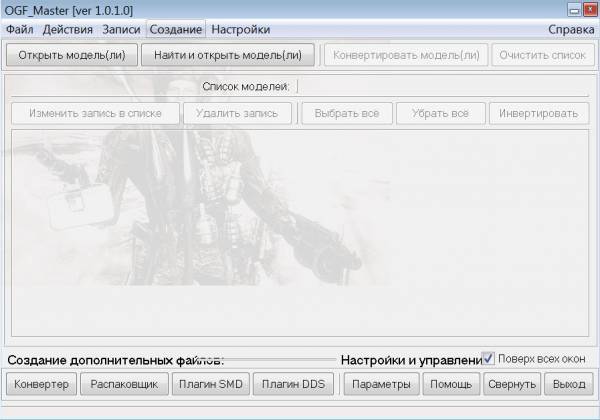Open the Настройки menu

click(x=241, y=29)
